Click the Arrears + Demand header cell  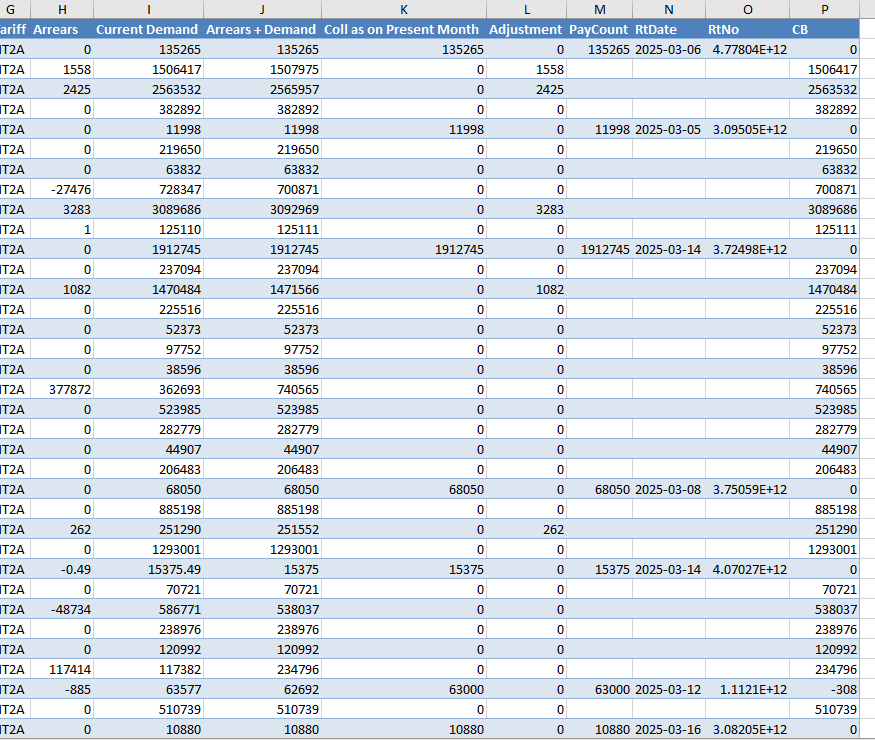[x=262, y=30]
